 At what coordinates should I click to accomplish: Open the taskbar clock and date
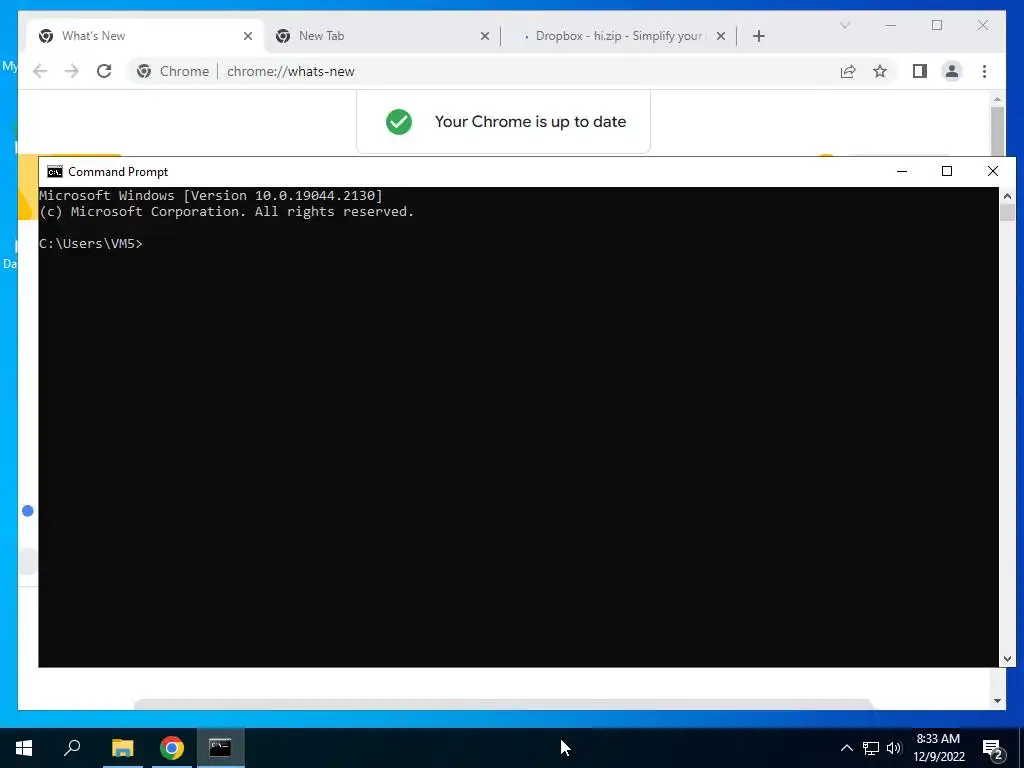pyautogui.click(x=938, y=748)
